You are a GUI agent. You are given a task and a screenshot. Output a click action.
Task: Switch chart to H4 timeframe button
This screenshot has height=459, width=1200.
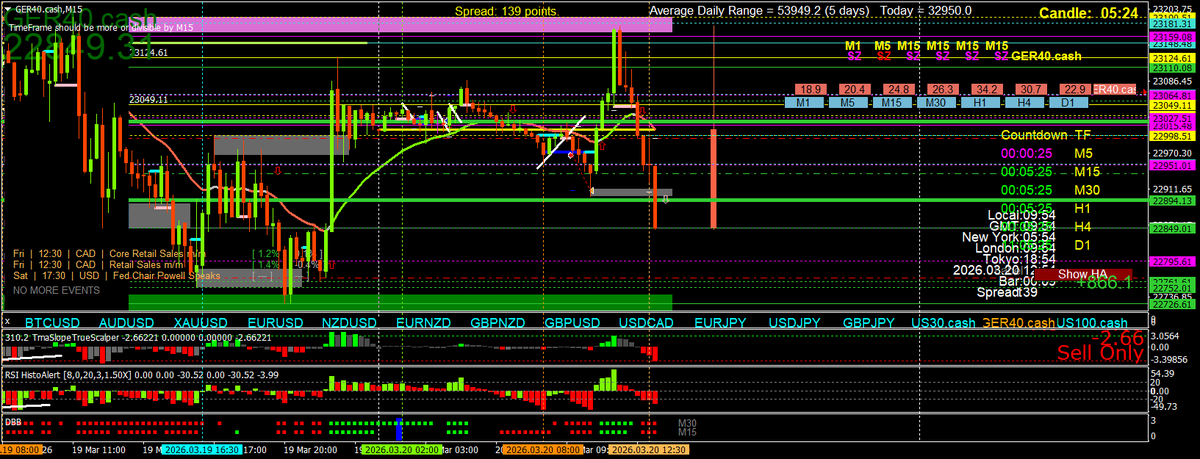tap(1024, 103)
